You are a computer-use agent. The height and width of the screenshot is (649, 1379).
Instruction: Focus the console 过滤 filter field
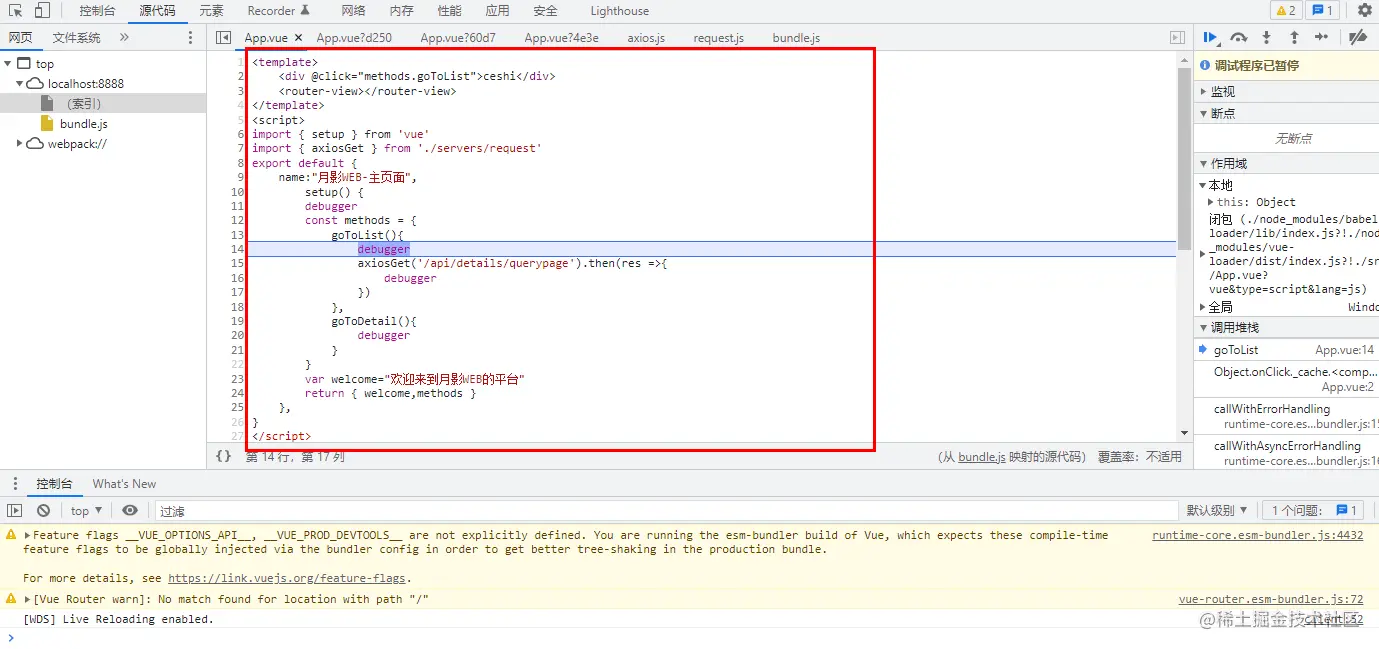(x=665, y=510)
